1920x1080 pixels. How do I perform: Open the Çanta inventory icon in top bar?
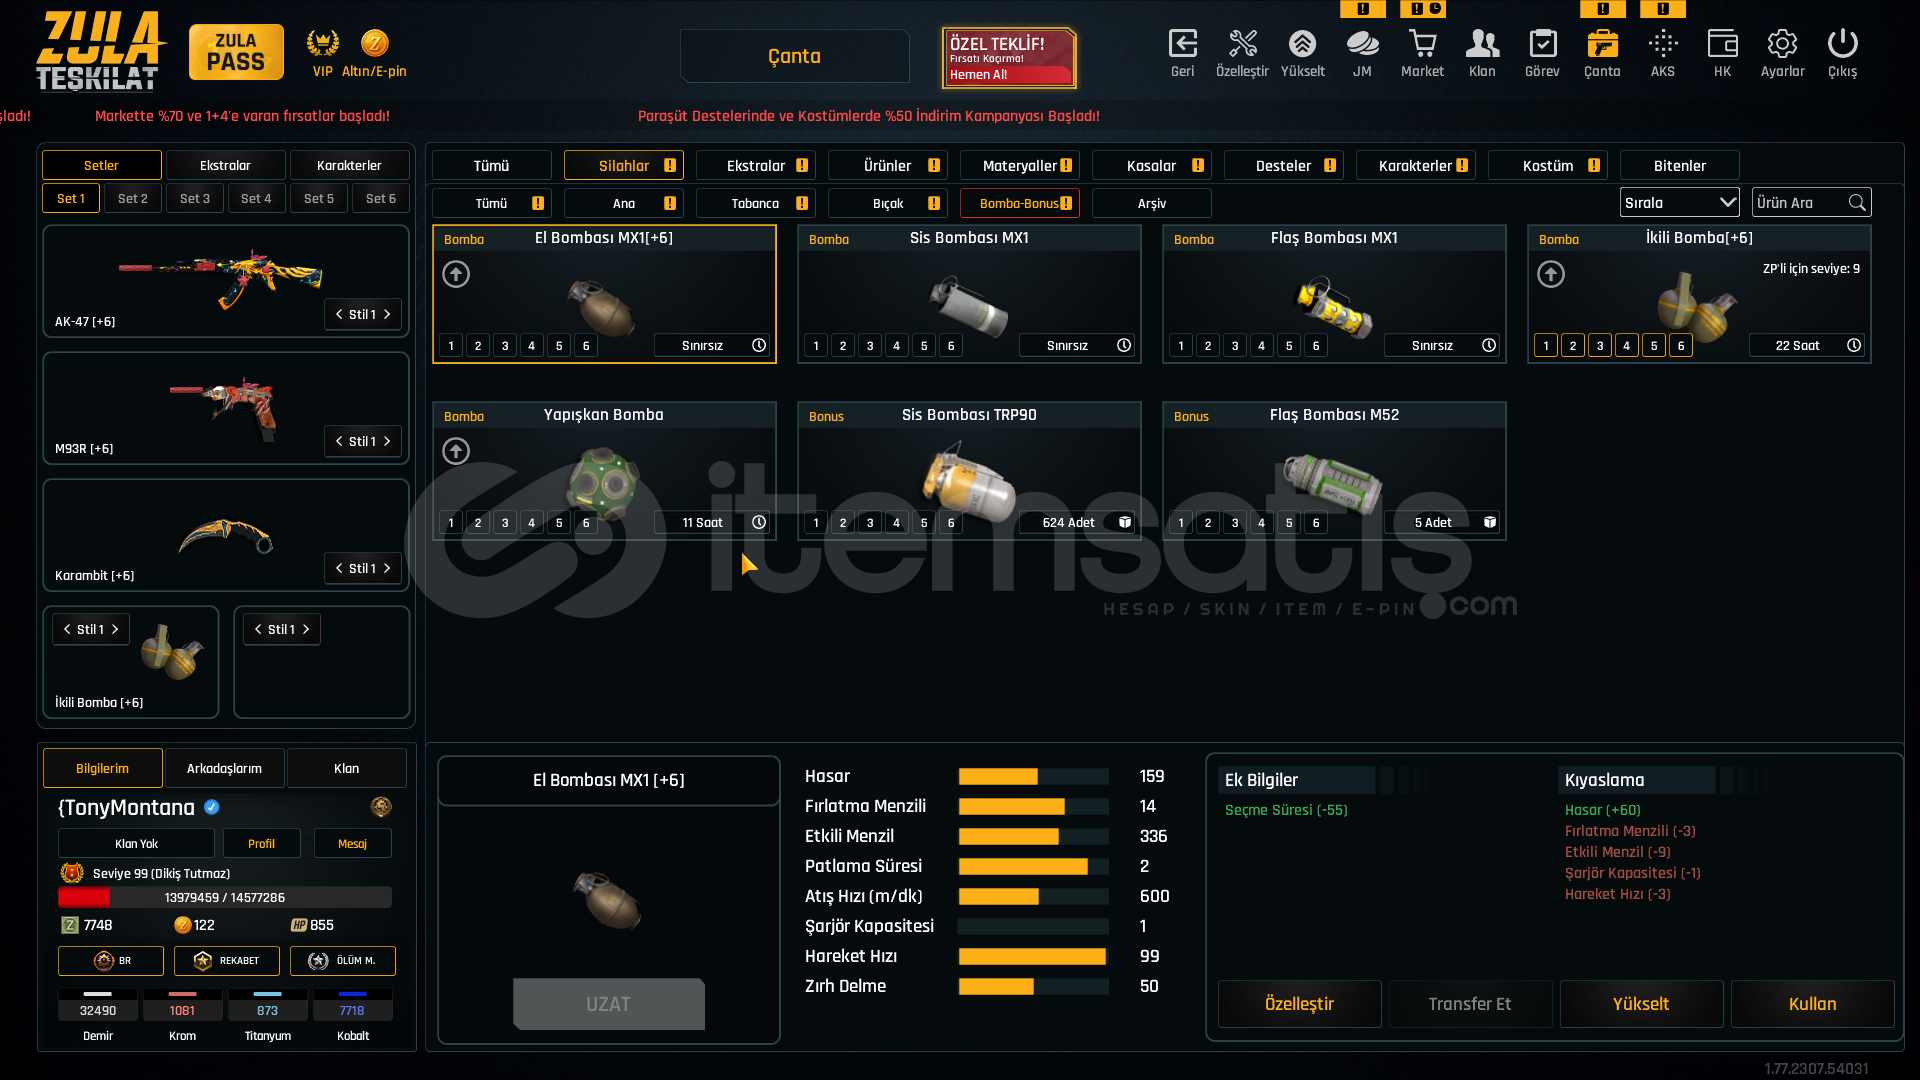click(1602, 44)
